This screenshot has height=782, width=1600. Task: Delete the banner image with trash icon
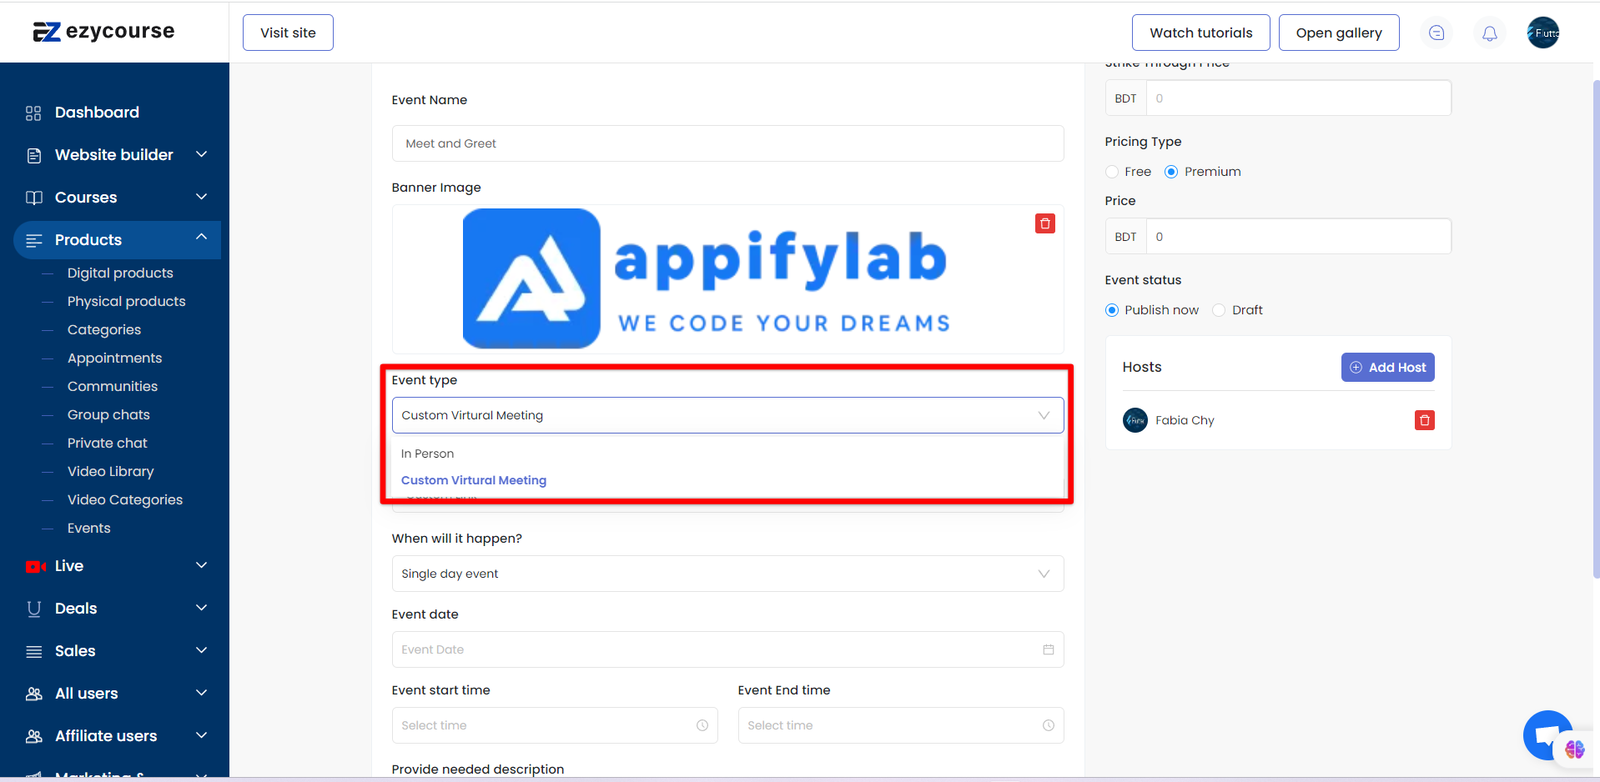1045,224
